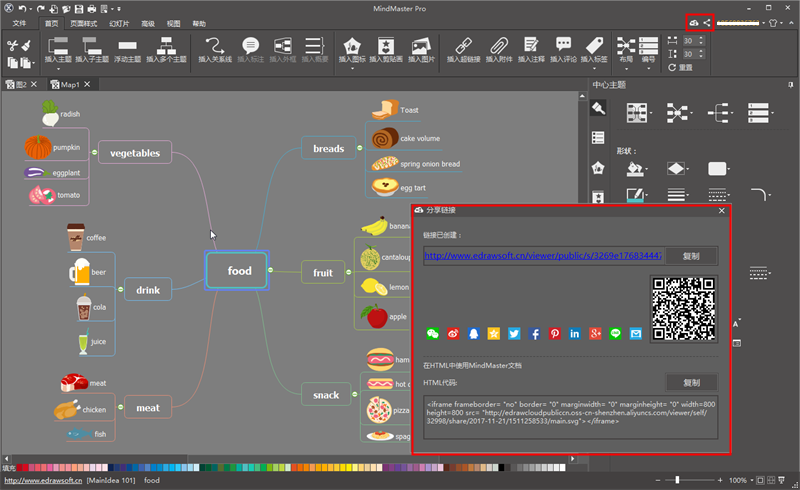The width and height of the screenshot is (800, 490).
Task: Click the print icon in quick access toolbar
Action: tap(92, 9)
